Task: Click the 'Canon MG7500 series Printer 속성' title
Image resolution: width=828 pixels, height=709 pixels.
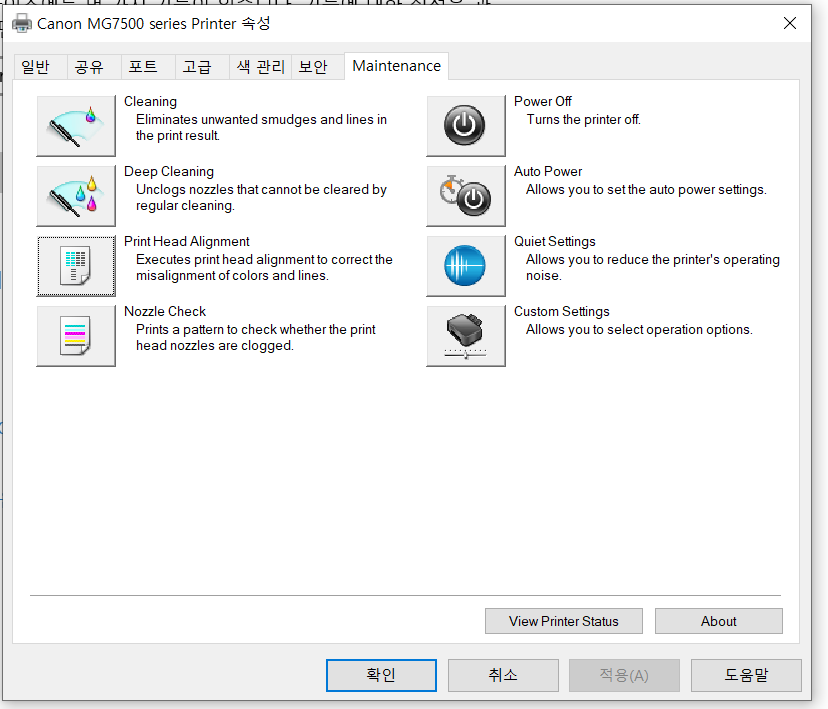Action: [x=154, y=24]
